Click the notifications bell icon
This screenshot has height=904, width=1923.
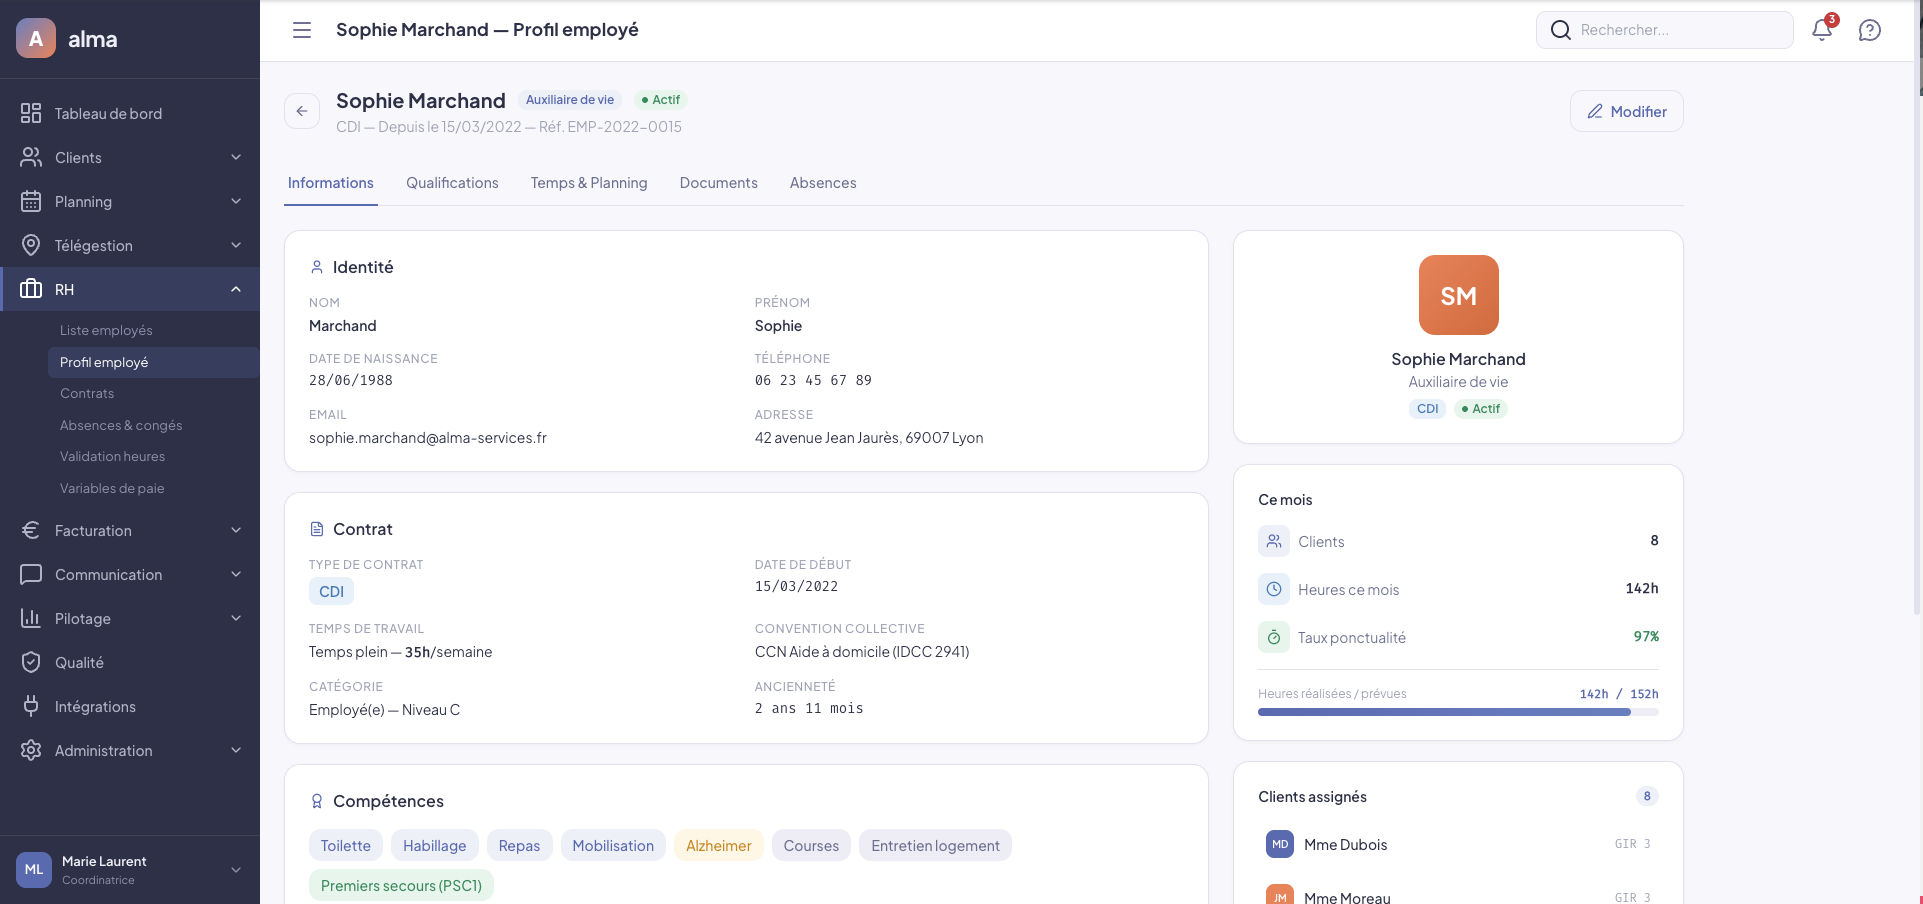pyautogui.click(x=1821, y=30)
